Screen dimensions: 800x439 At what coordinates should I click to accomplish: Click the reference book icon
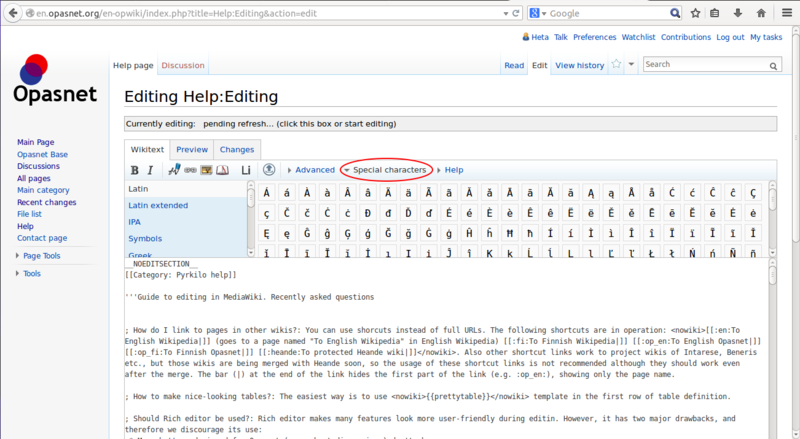coord(222,170)
